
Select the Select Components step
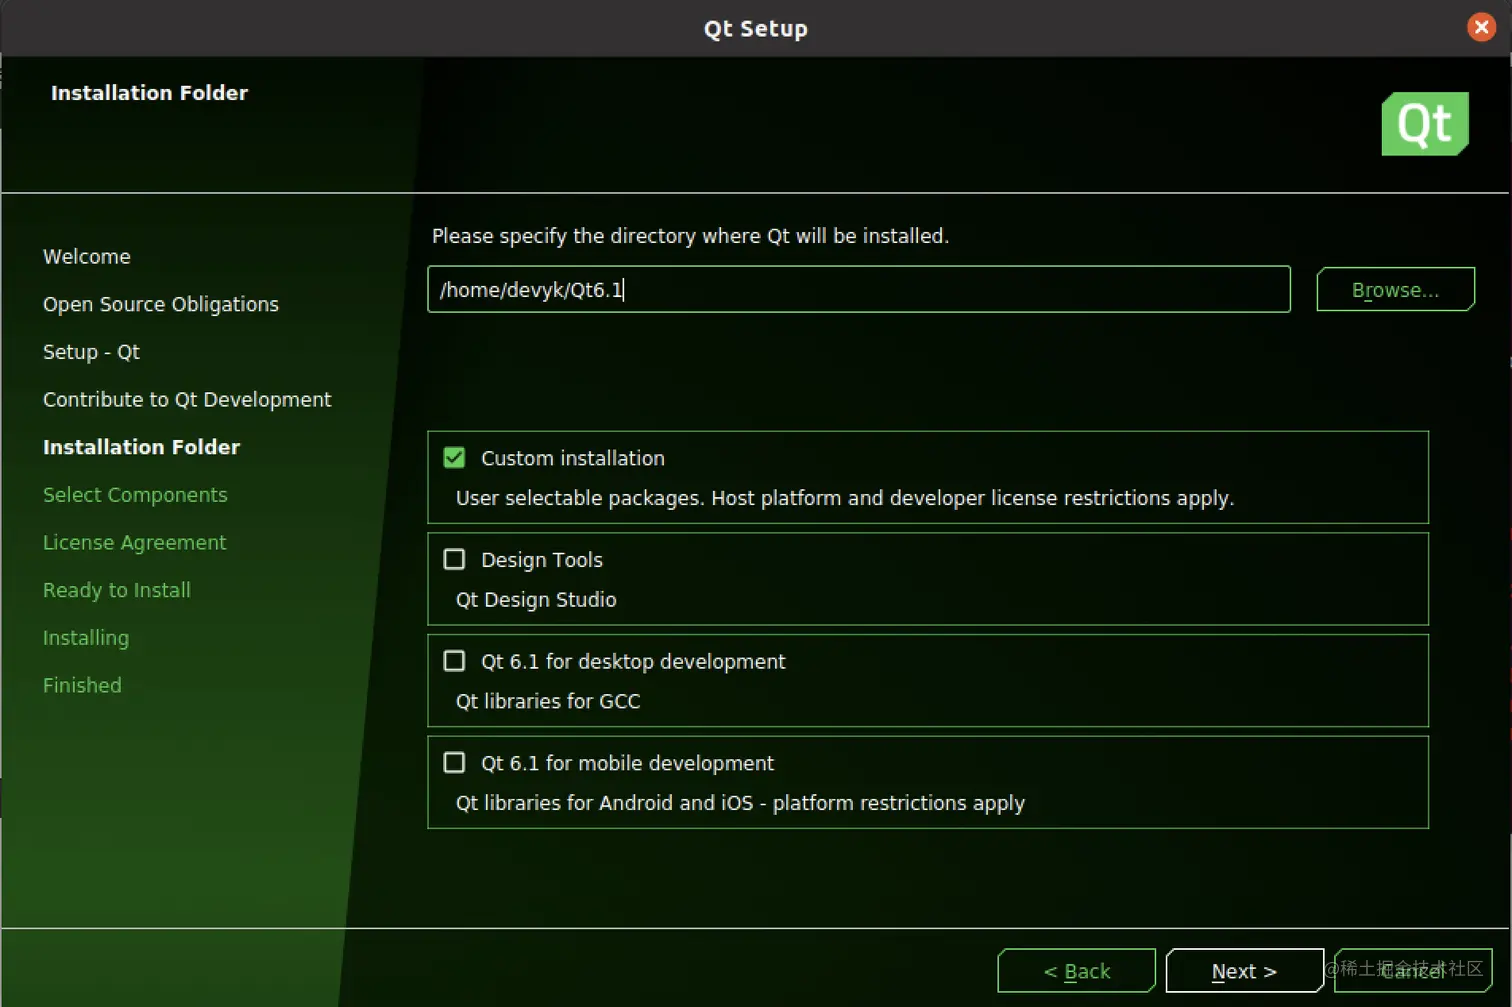(x=135, y=495)
